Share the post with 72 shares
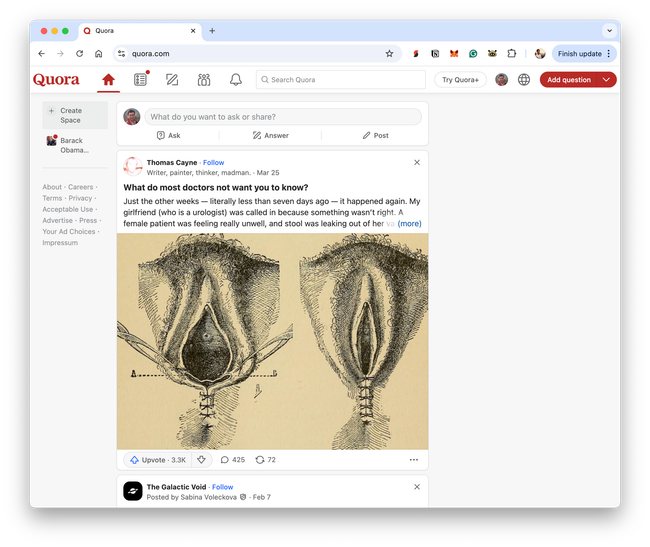The width and height of the screenshot is (650, 547). (266, 460)
